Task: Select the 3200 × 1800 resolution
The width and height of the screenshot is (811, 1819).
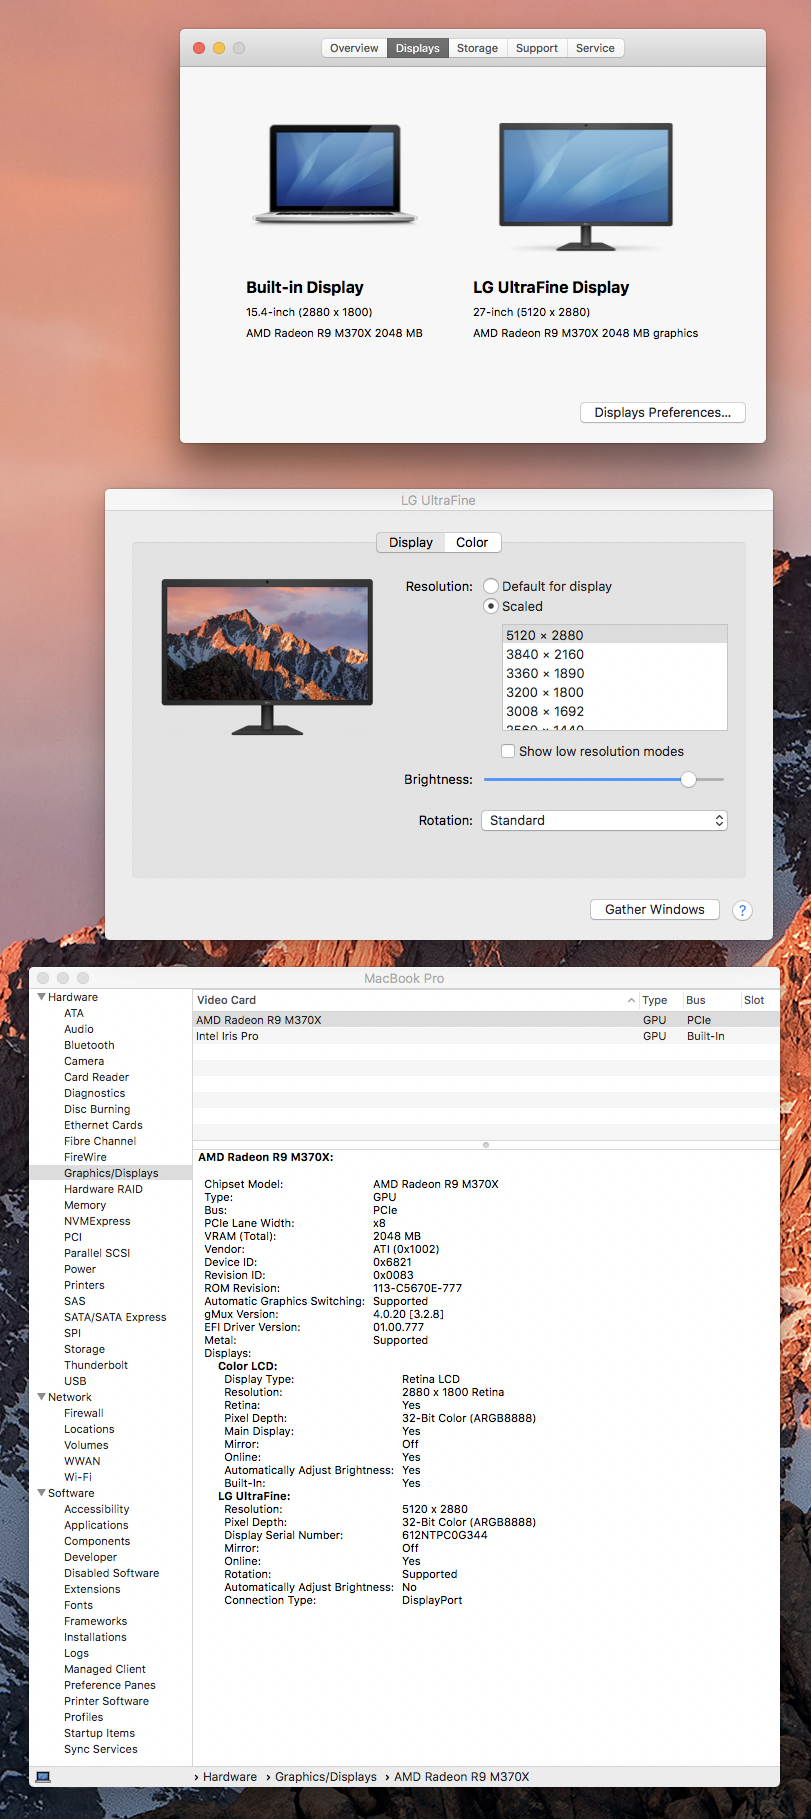Action: click(x=614, y=692)
